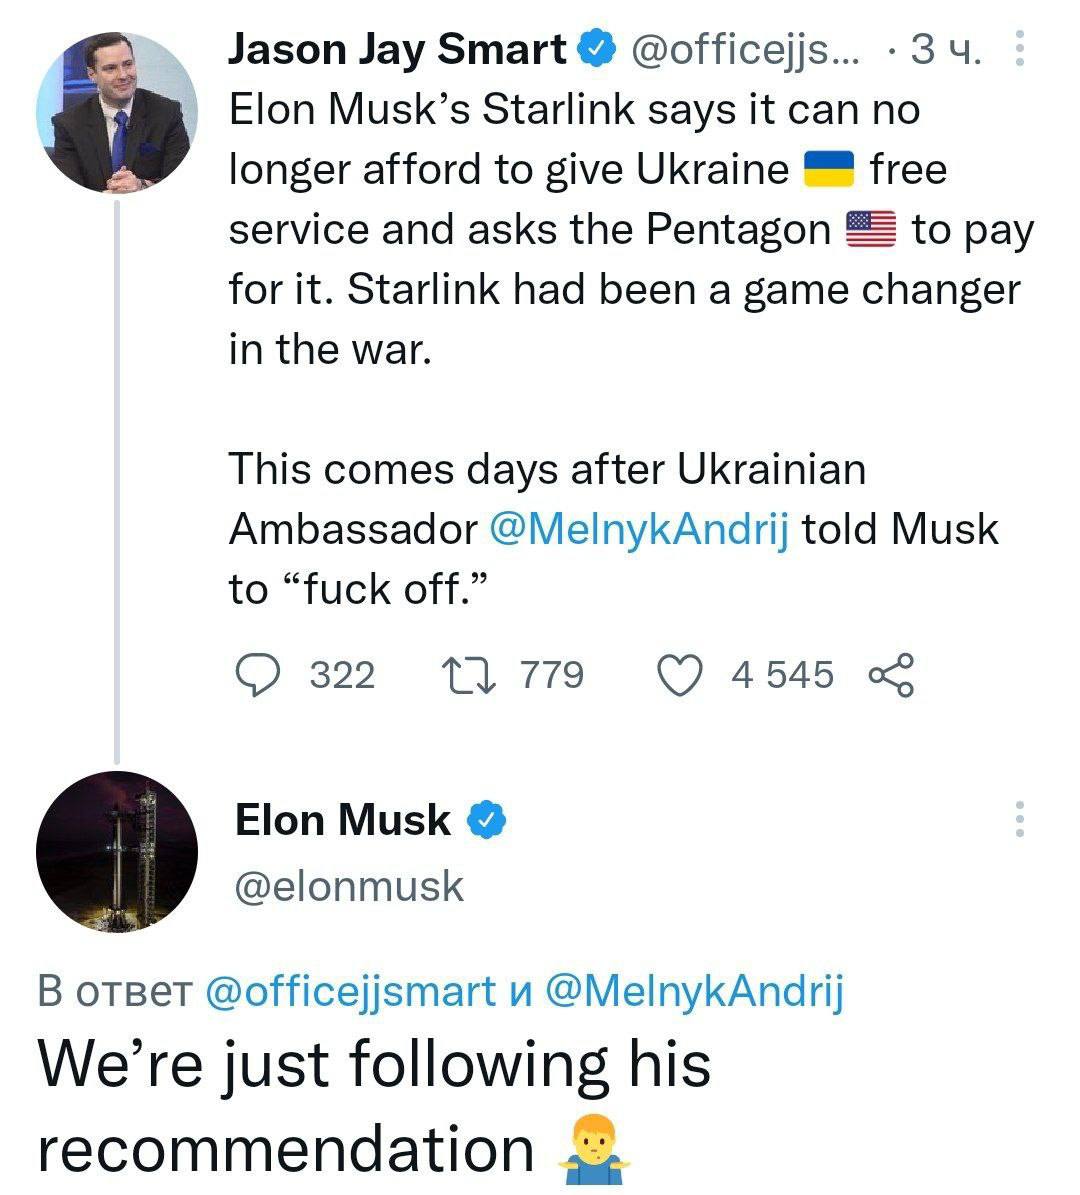
Task: Open the @MelnykAndrij mention in the tweet
Action: pyautogui.click(x=638, y=529)
